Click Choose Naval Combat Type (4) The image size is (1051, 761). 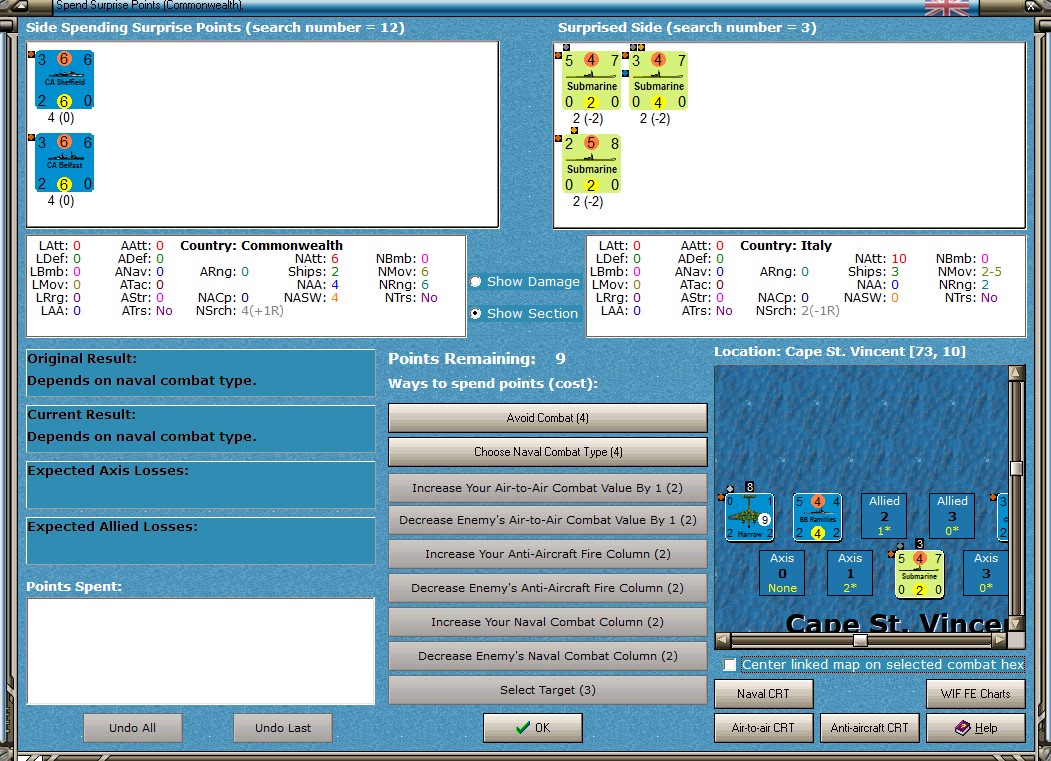point(548,452)
